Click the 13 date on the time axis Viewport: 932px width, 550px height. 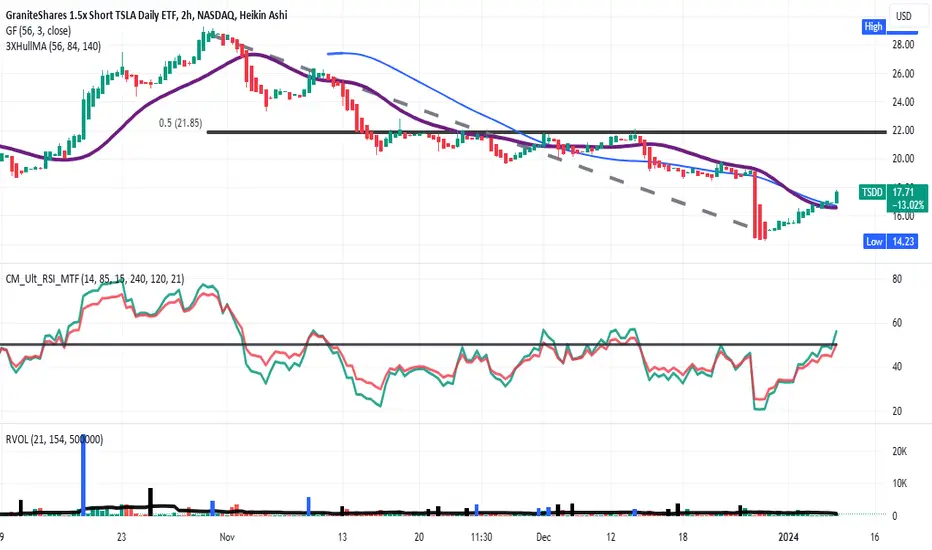coord(342,537)
